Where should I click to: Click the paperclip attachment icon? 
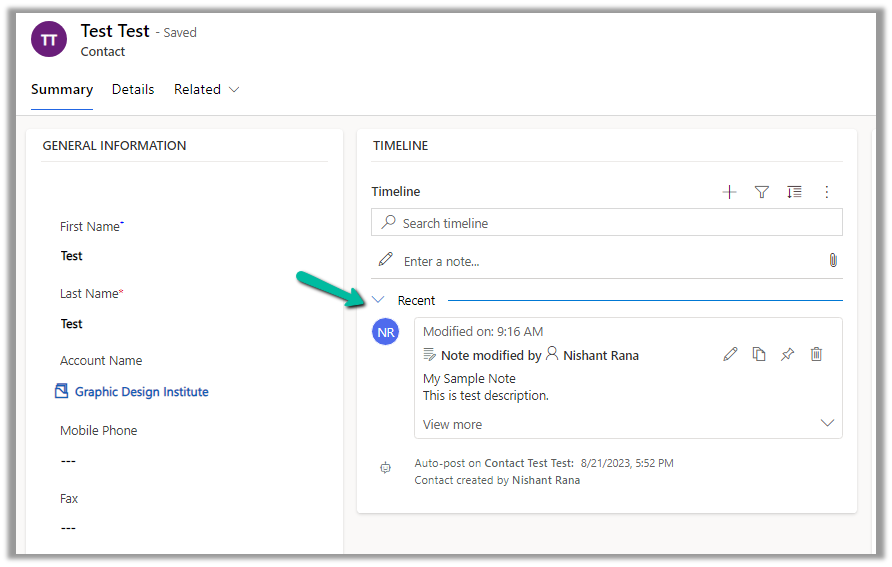coord(832,260)
